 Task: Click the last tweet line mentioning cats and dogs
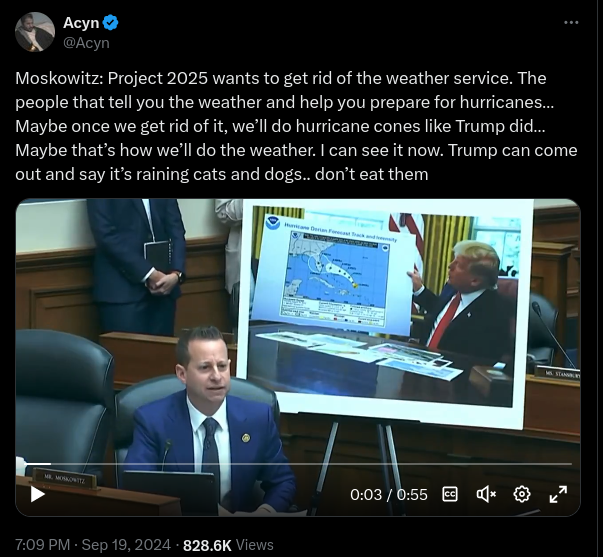(222, 174)
